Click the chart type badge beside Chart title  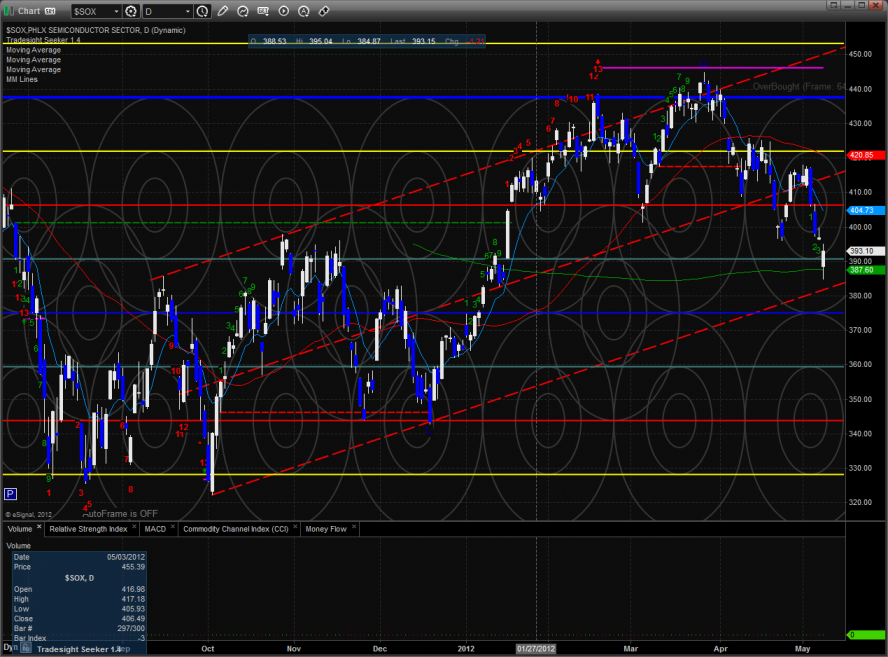[x=50, y=11]
